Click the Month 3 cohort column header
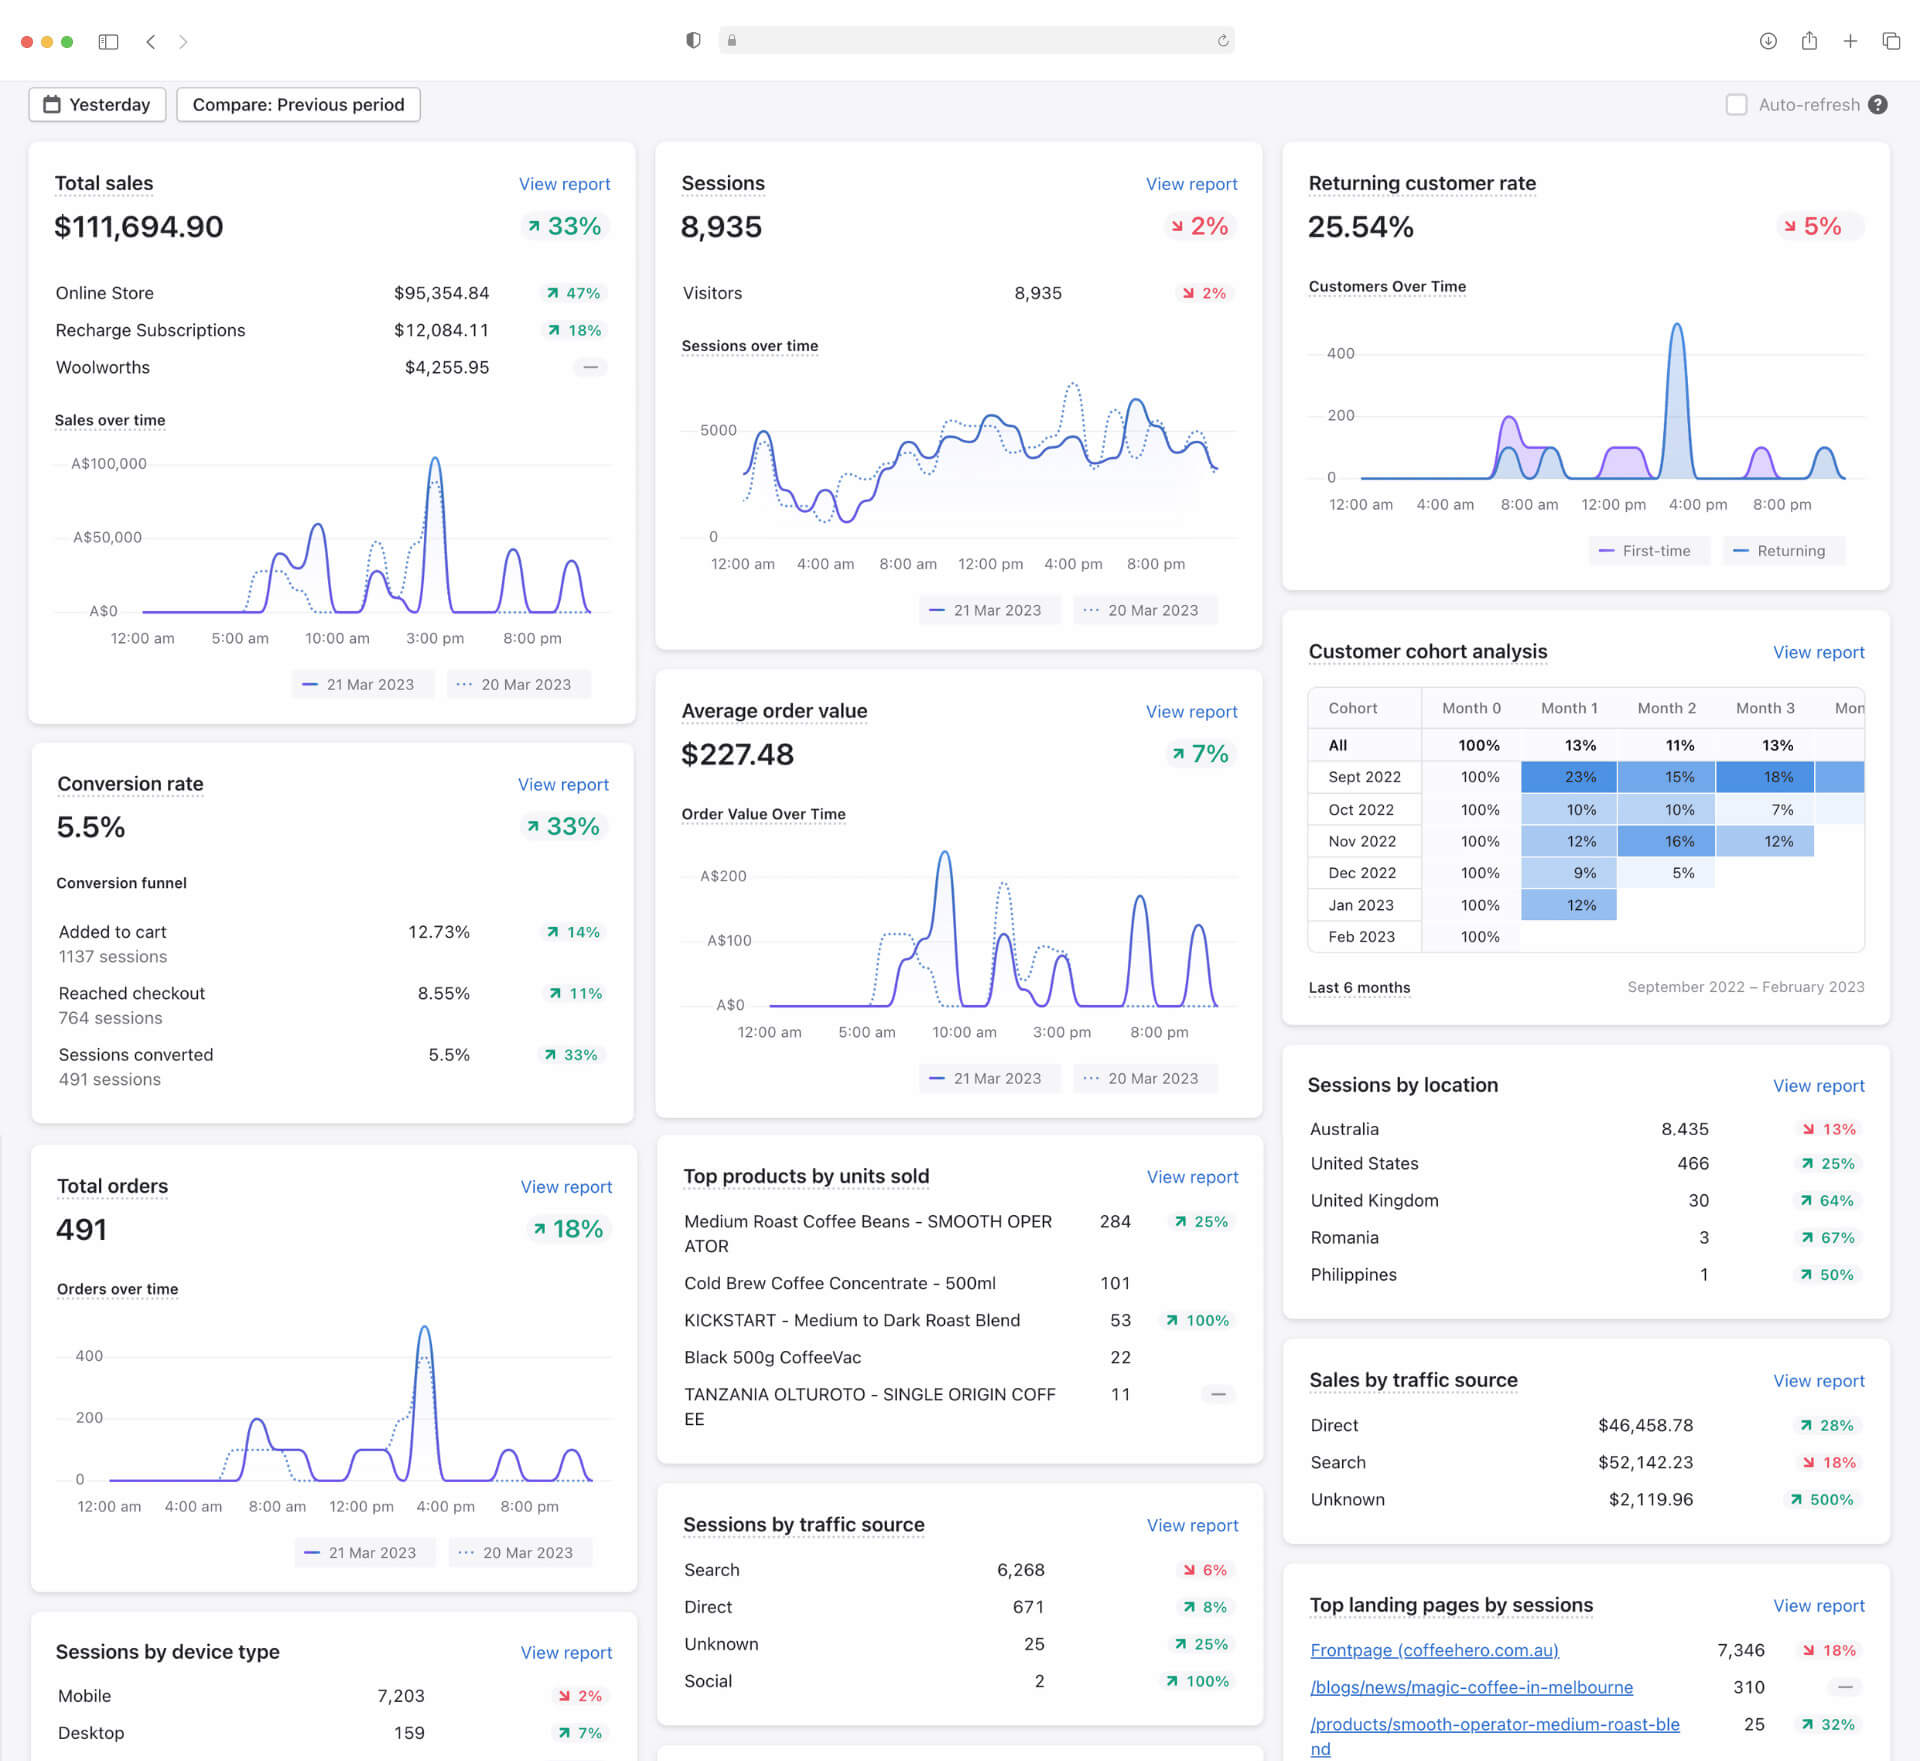Screen dimensions: 1920x1761 coord(1765,708)
